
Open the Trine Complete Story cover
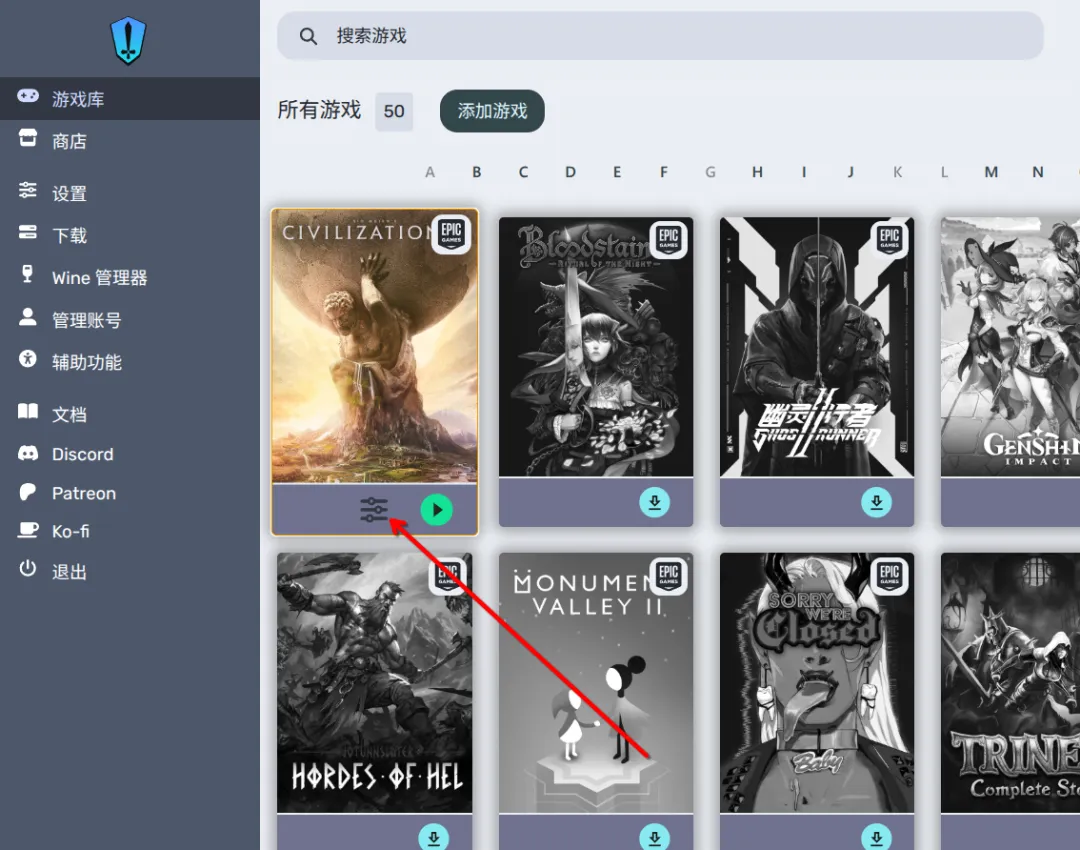(x=1010, y=683)
